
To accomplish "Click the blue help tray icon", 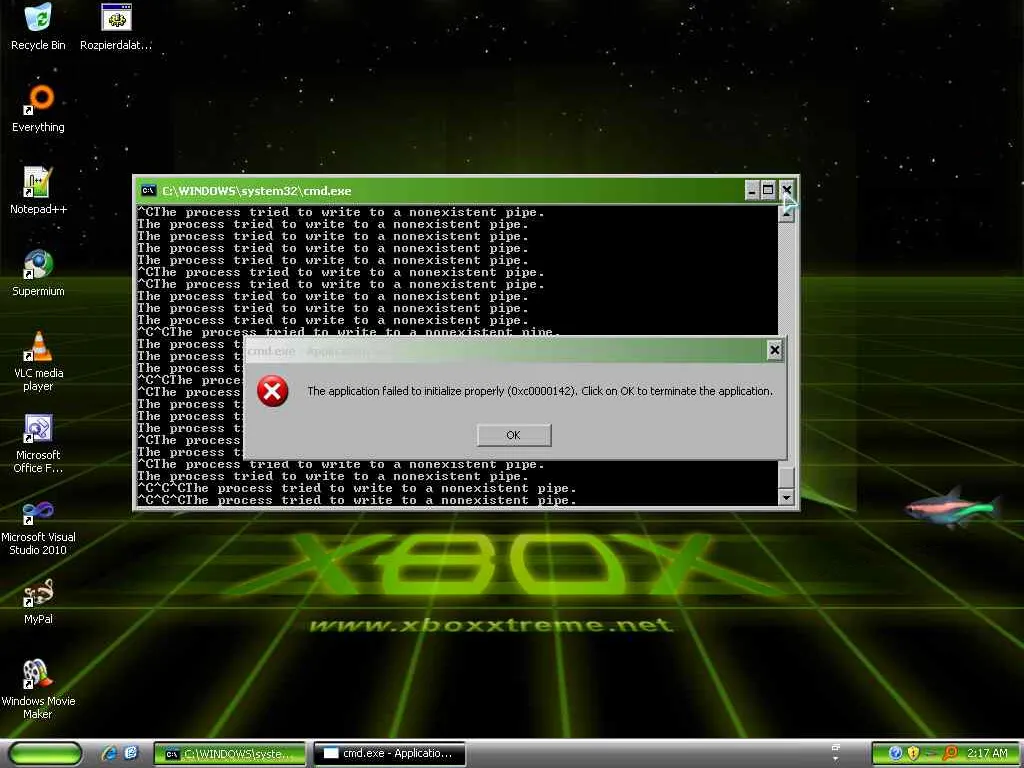I will (895, 754).
